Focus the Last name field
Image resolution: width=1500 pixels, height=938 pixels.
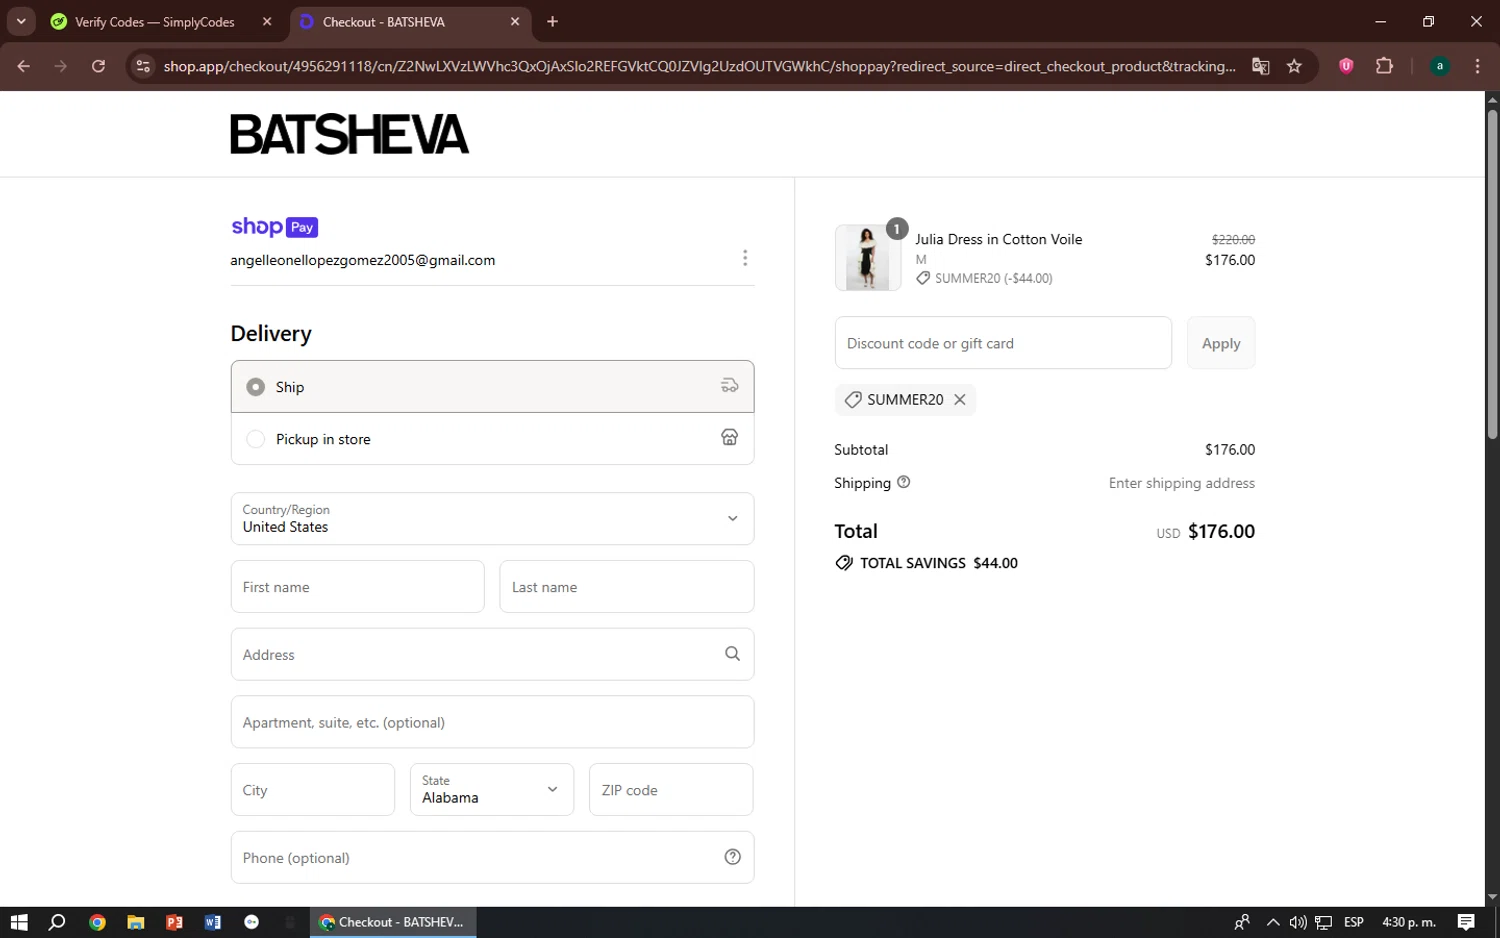point(627,587)
